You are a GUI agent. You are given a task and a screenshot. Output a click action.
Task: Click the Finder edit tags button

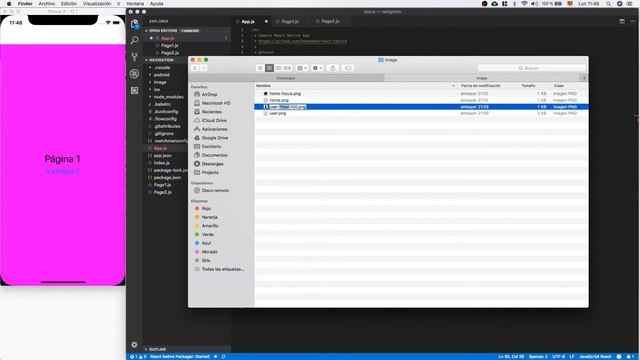tap(348, 68)
